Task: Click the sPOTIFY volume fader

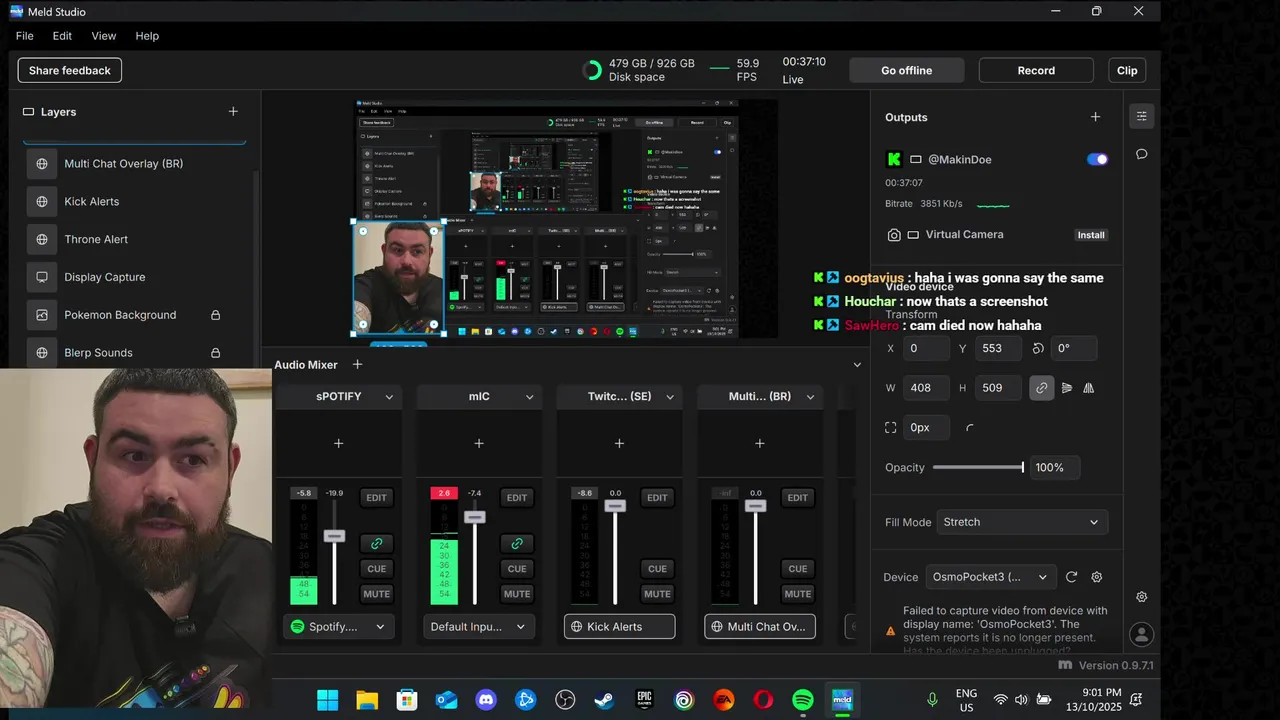Action: [334, 536]
